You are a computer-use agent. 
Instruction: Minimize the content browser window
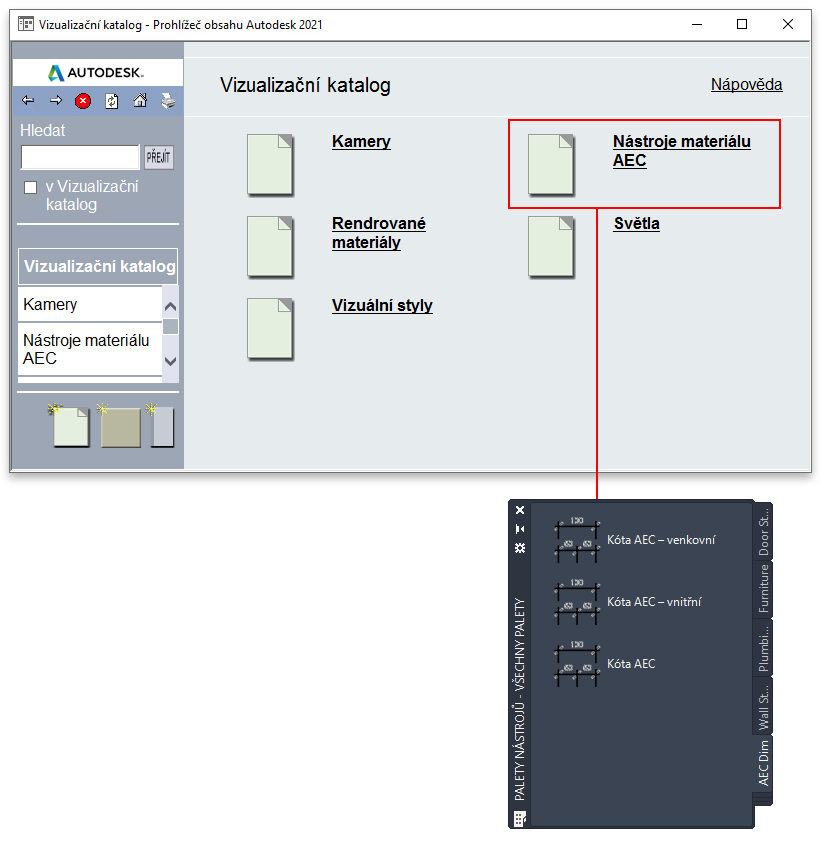(697, 24)
